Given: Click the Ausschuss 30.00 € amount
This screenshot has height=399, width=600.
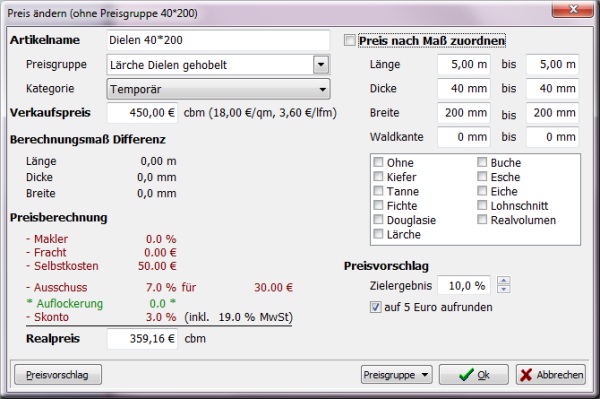Looking at the screenshot, I should pyautogui.click(x=274, y=287).
